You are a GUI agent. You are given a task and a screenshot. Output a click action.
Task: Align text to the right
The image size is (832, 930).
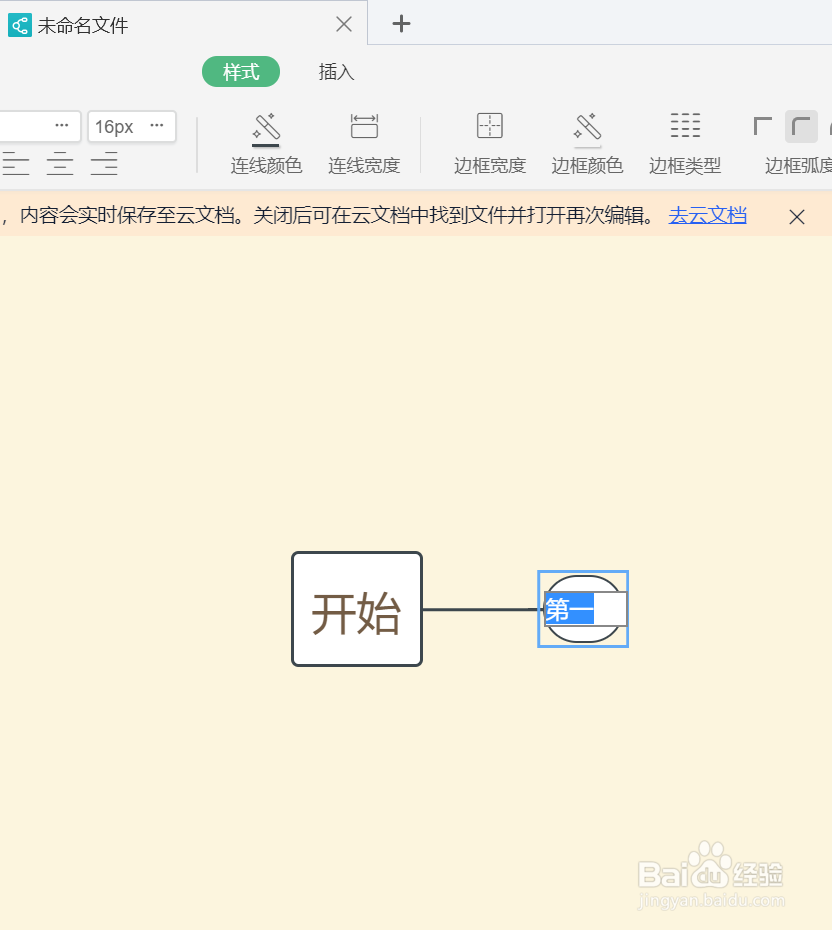pyautogui.click(x=104, y=163)
